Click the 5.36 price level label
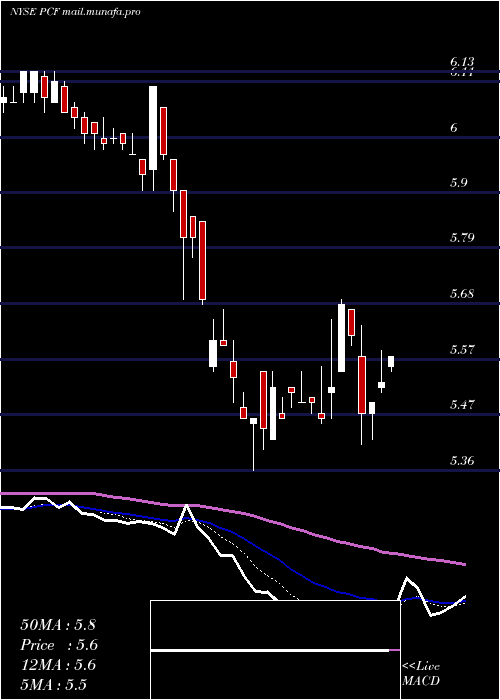500x700 pixels. tap(462, 460)
